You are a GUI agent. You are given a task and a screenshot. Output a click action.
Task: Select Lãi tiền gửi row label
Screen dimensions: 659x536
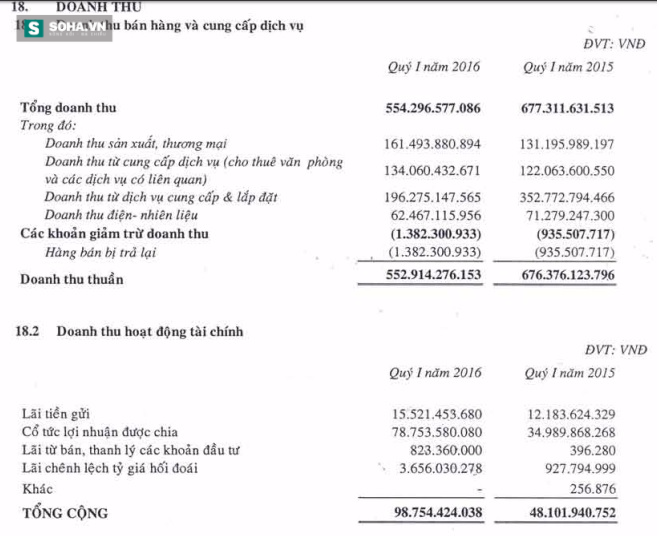(x=56, y=414)
